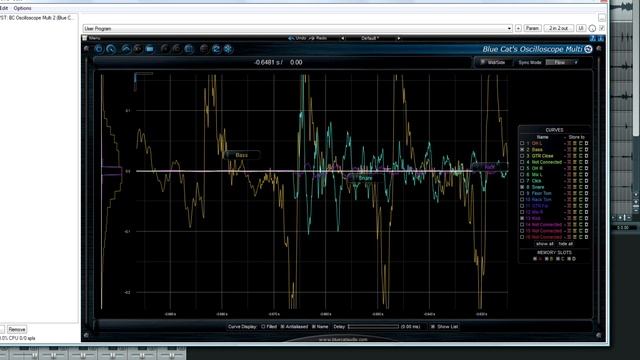640x360 pixels.
Task: Click the Bass curve name tag on the graph
Action: coord(242,155)
